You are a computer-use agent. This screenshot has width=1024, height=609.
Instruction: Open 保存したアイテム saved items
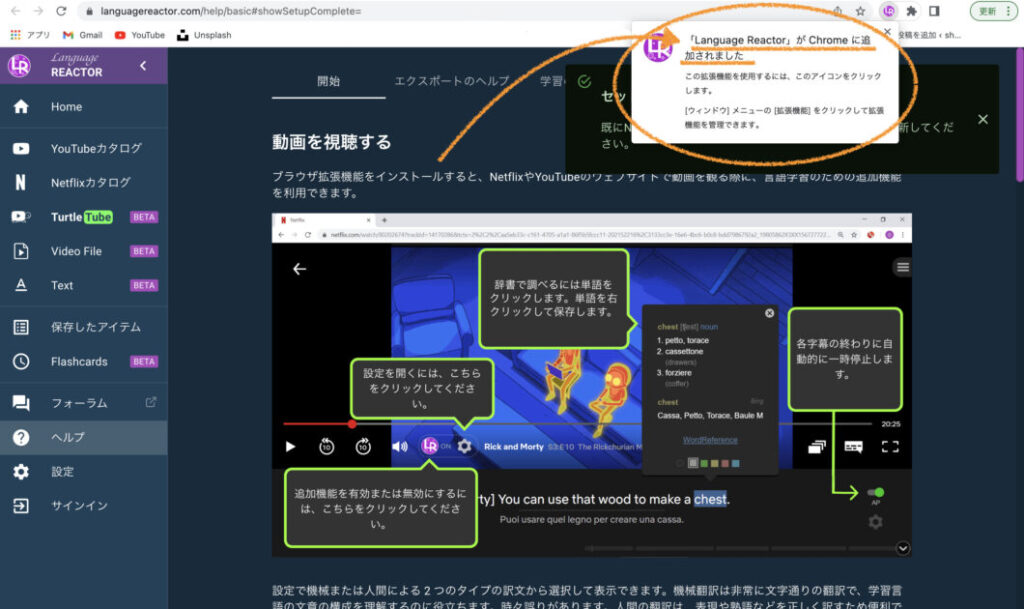click(95, 327)
